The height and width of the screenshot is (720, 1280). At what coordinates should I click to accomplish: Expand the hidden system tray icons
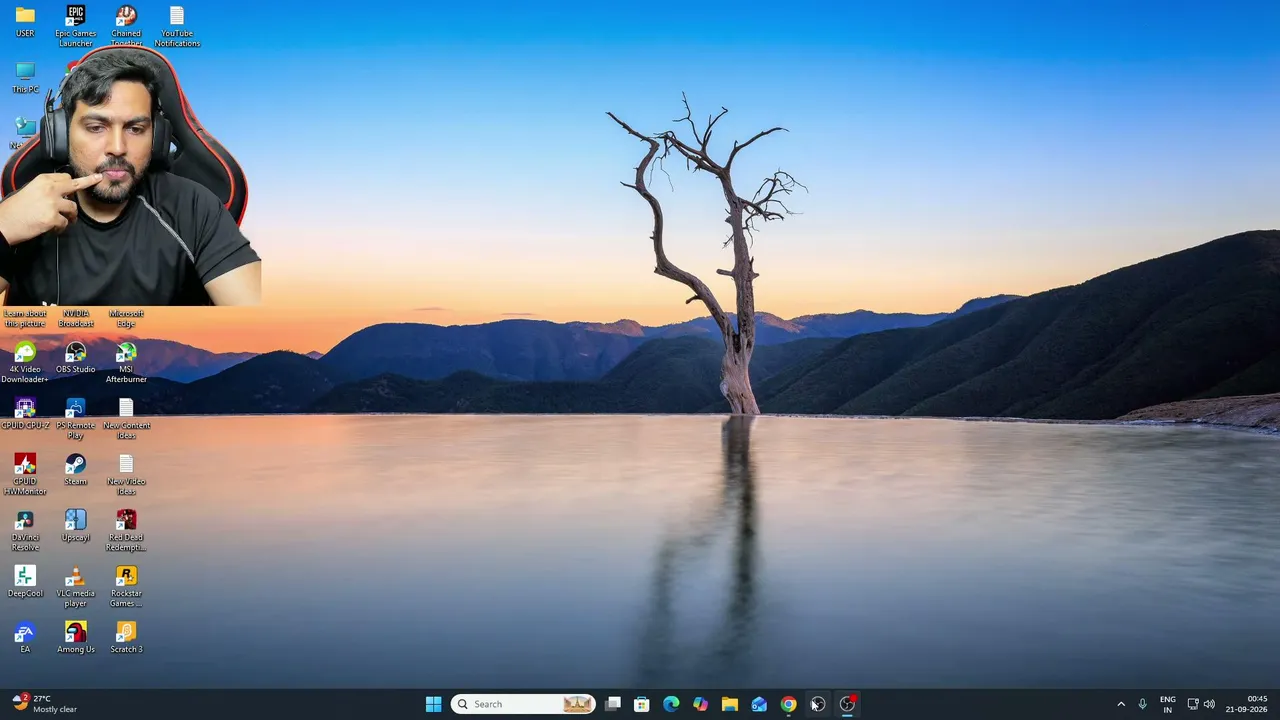click(1121, 704)
